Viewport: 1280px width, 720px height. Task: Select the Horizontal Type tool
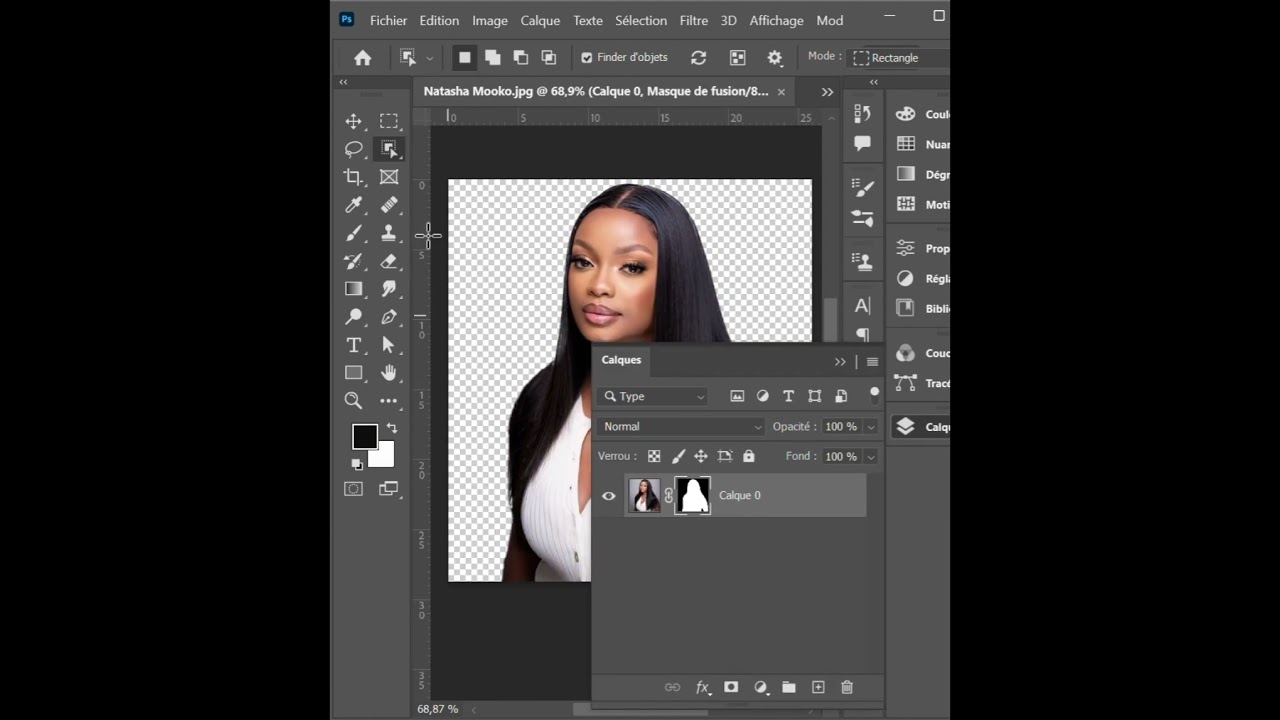[x=353, y=345]
